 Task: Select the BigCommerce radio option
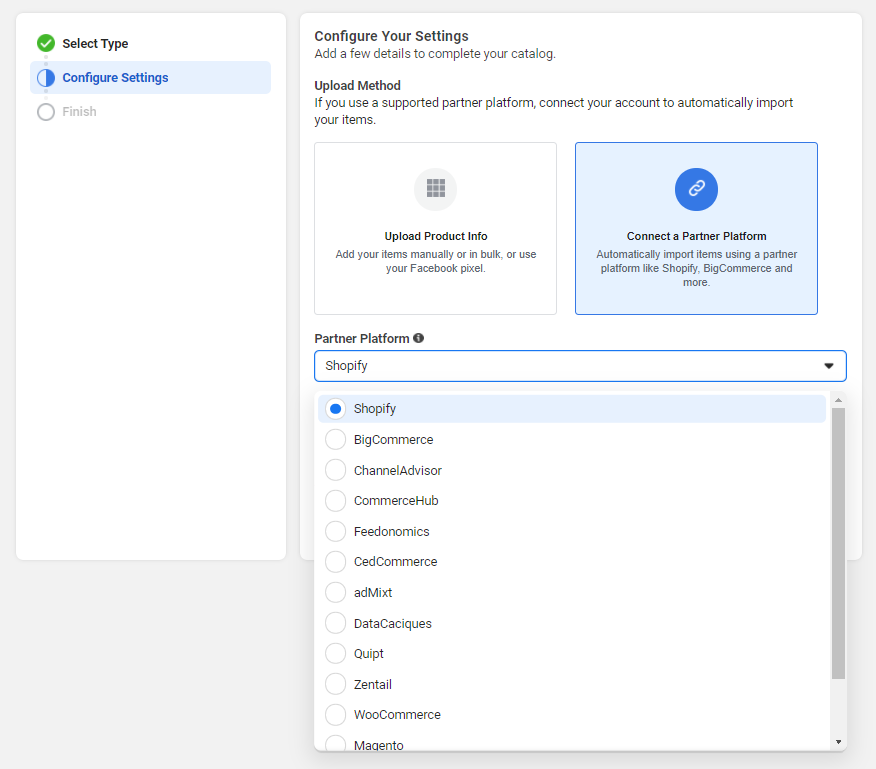[x=336, y=440]
